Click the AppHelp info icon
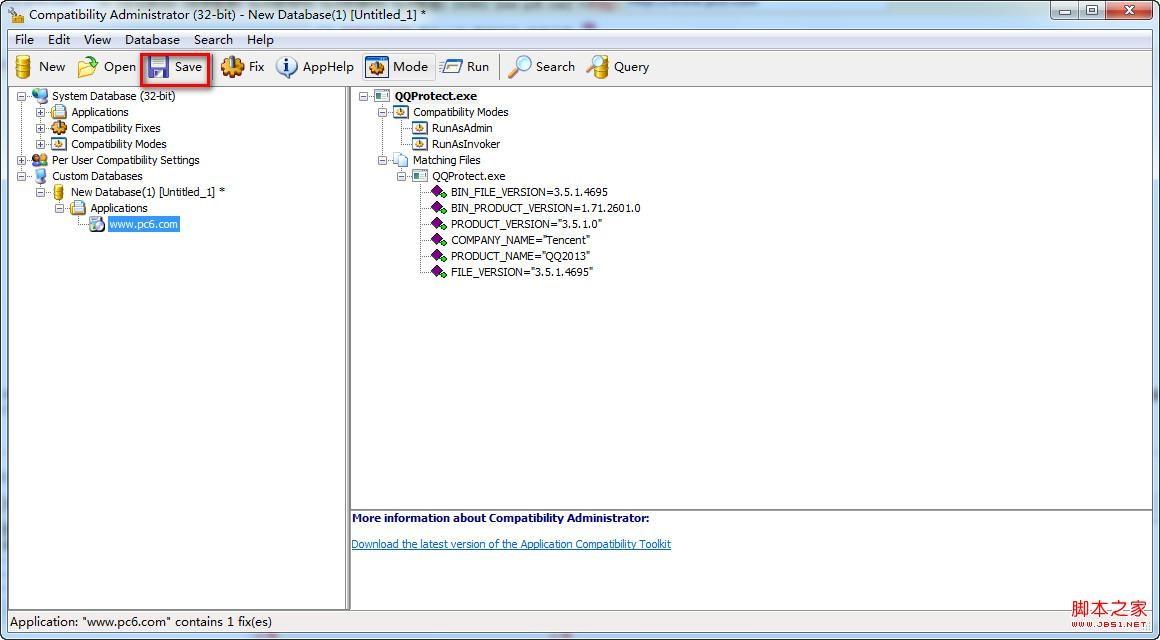 [x=286, y=67]
